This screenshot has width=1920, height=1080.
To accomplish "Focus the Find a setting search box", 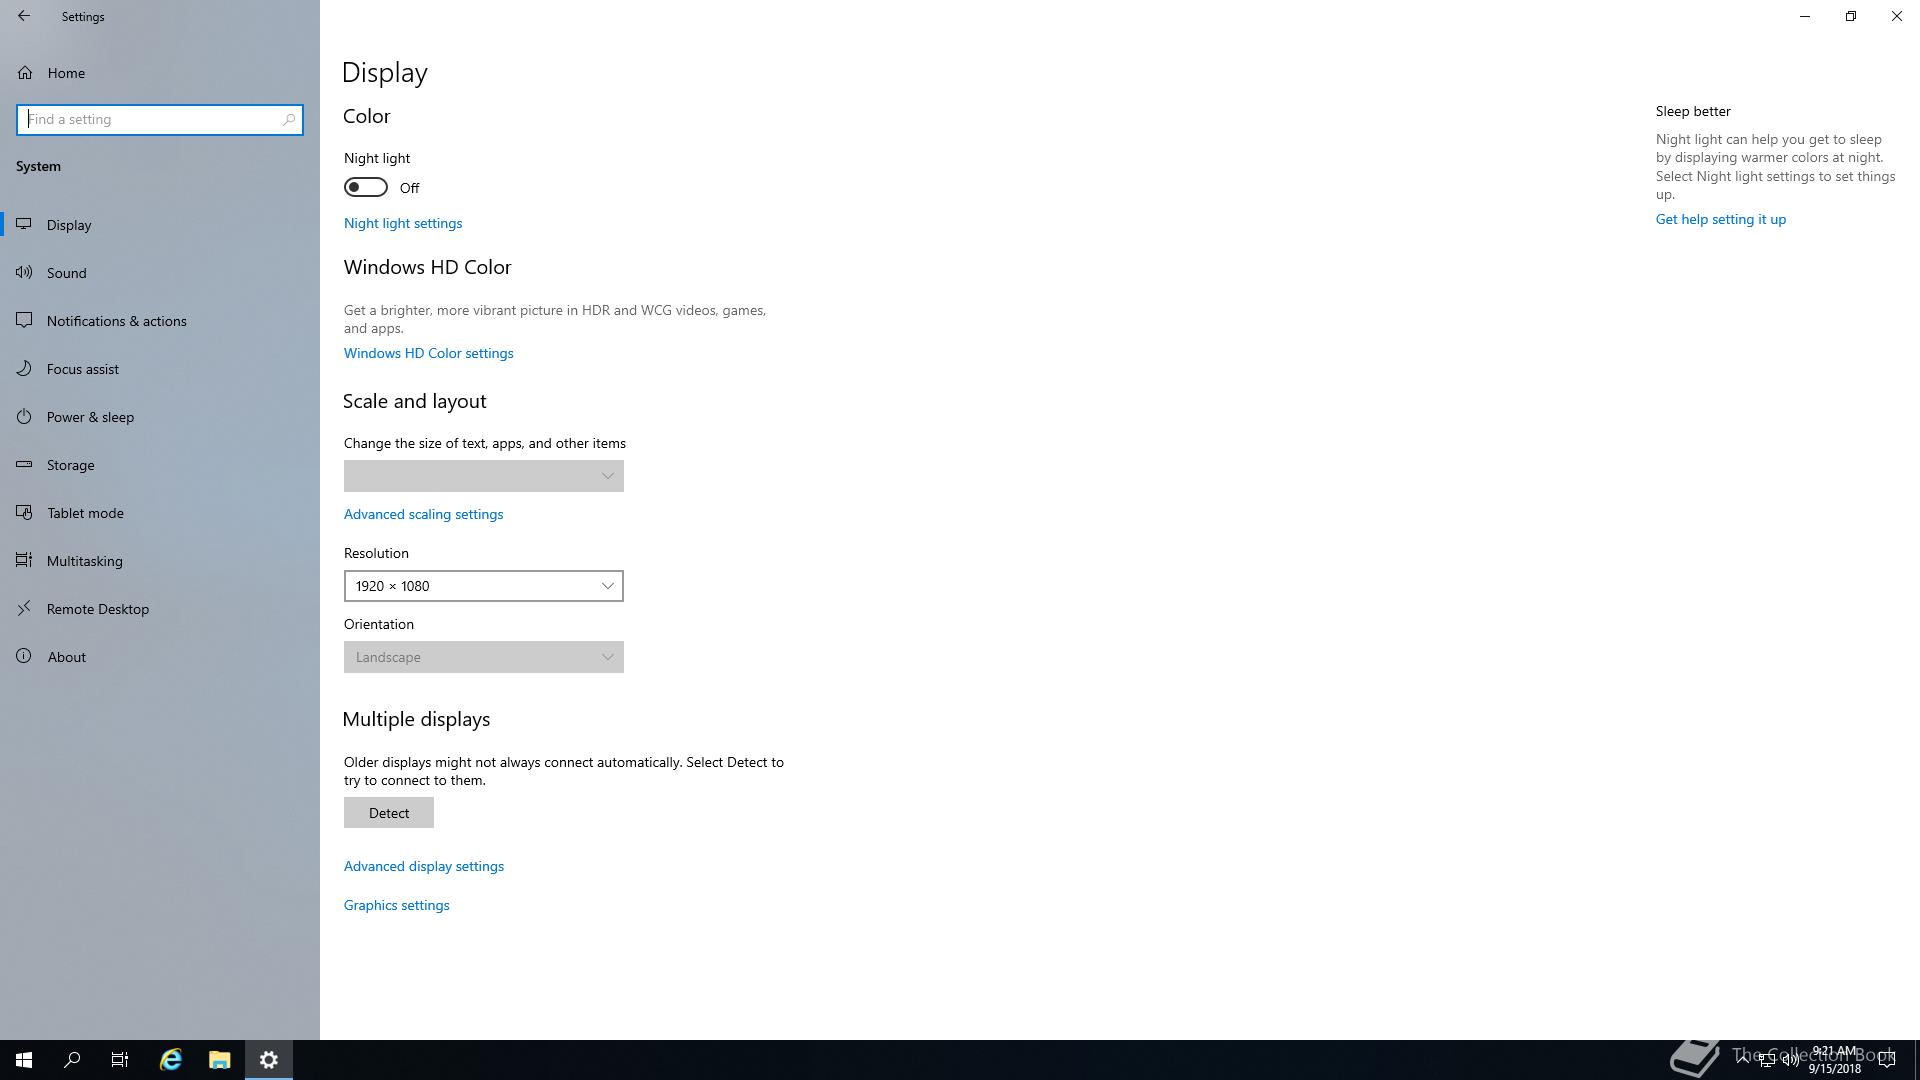I will pyautogui.click(x=160, y=120).
